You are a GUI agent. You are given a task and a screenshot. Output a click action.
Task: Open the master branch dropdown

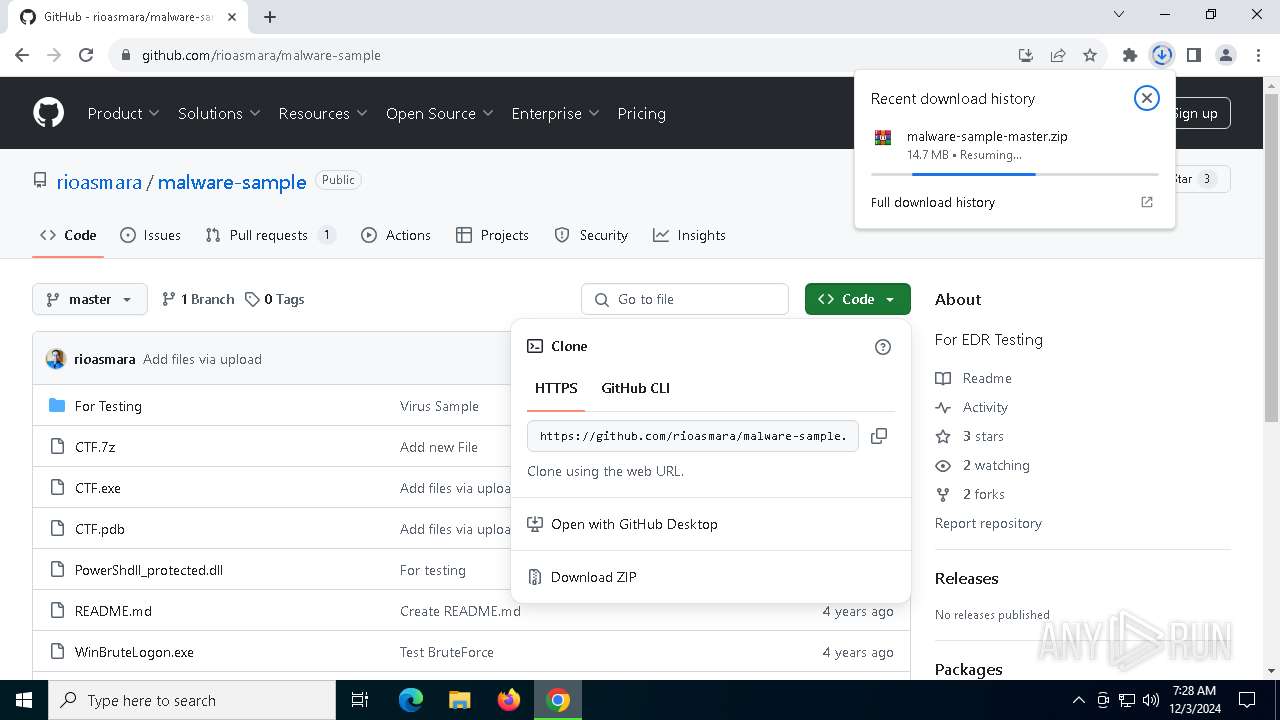[x=90, y=299]
